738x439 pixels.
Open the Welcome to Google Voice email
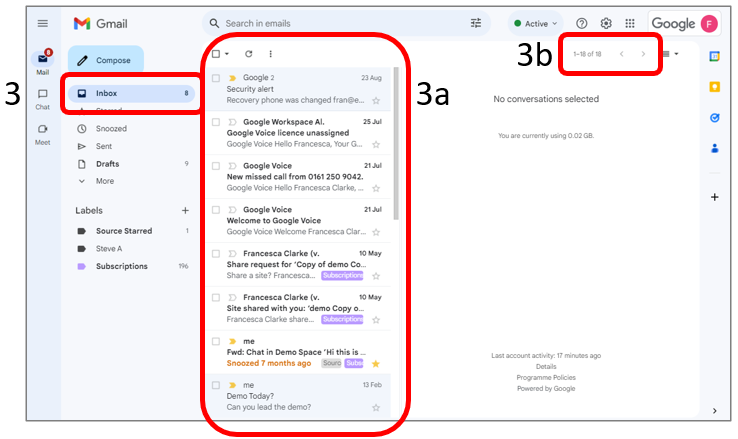(x=298, y=221)
